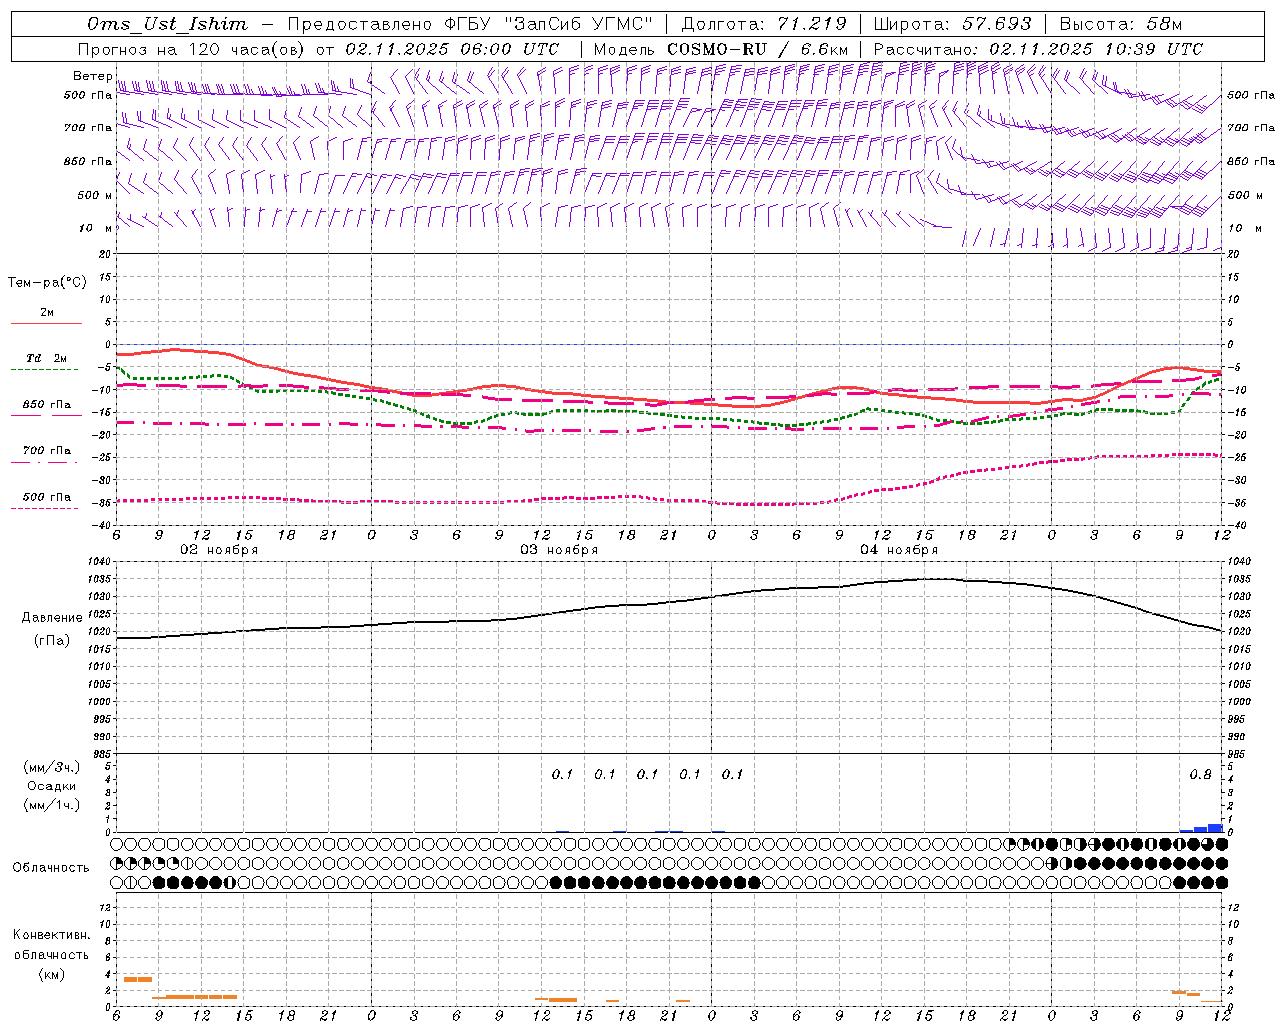Viewport: 1280px width, 1024px height.
Task: Click Рассчитано: 02.11.2025 10:39 UTC text
Action: point(1038,49)
